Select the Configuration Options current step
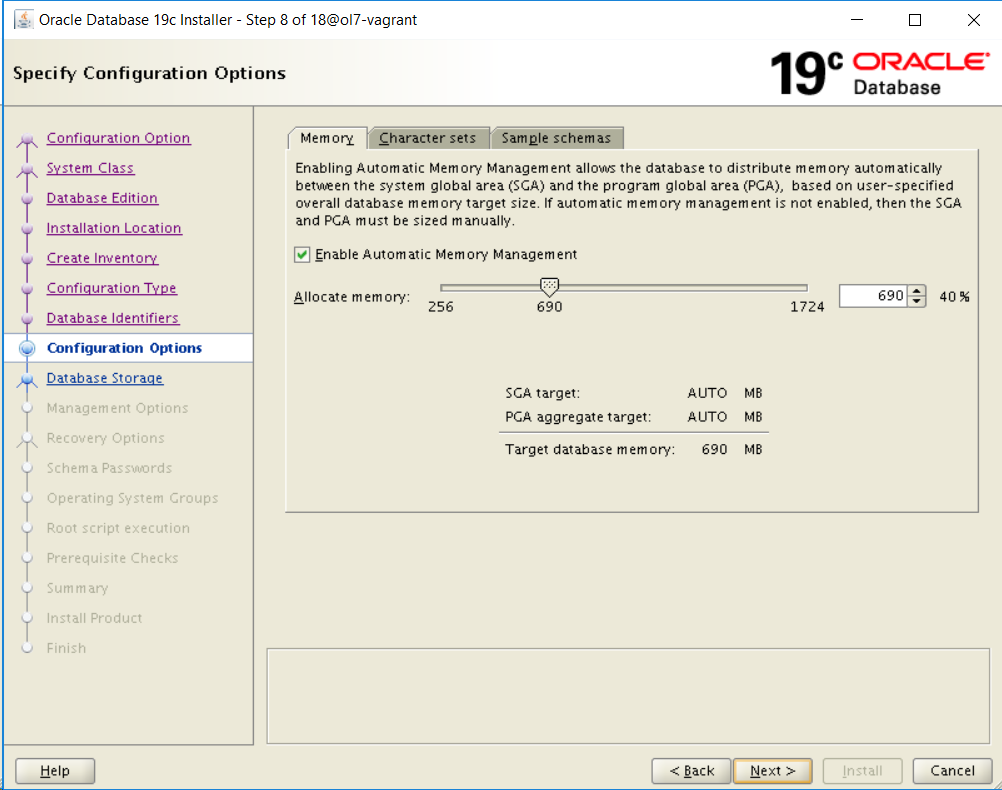1002x790 pixels. click(x=125, y=348)
